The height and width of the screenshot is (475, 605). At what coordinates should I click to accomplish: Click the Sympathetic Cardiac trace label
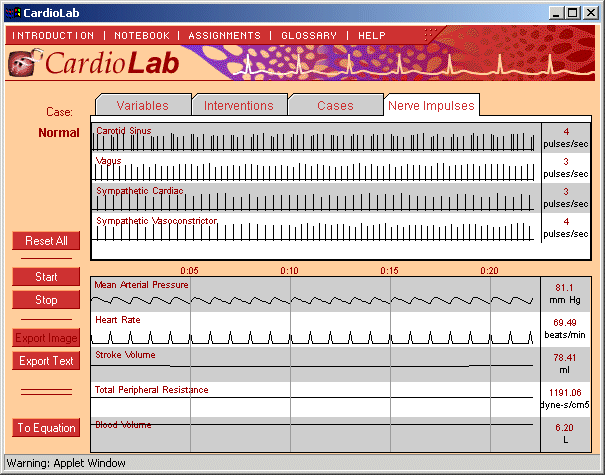point(140,191)
